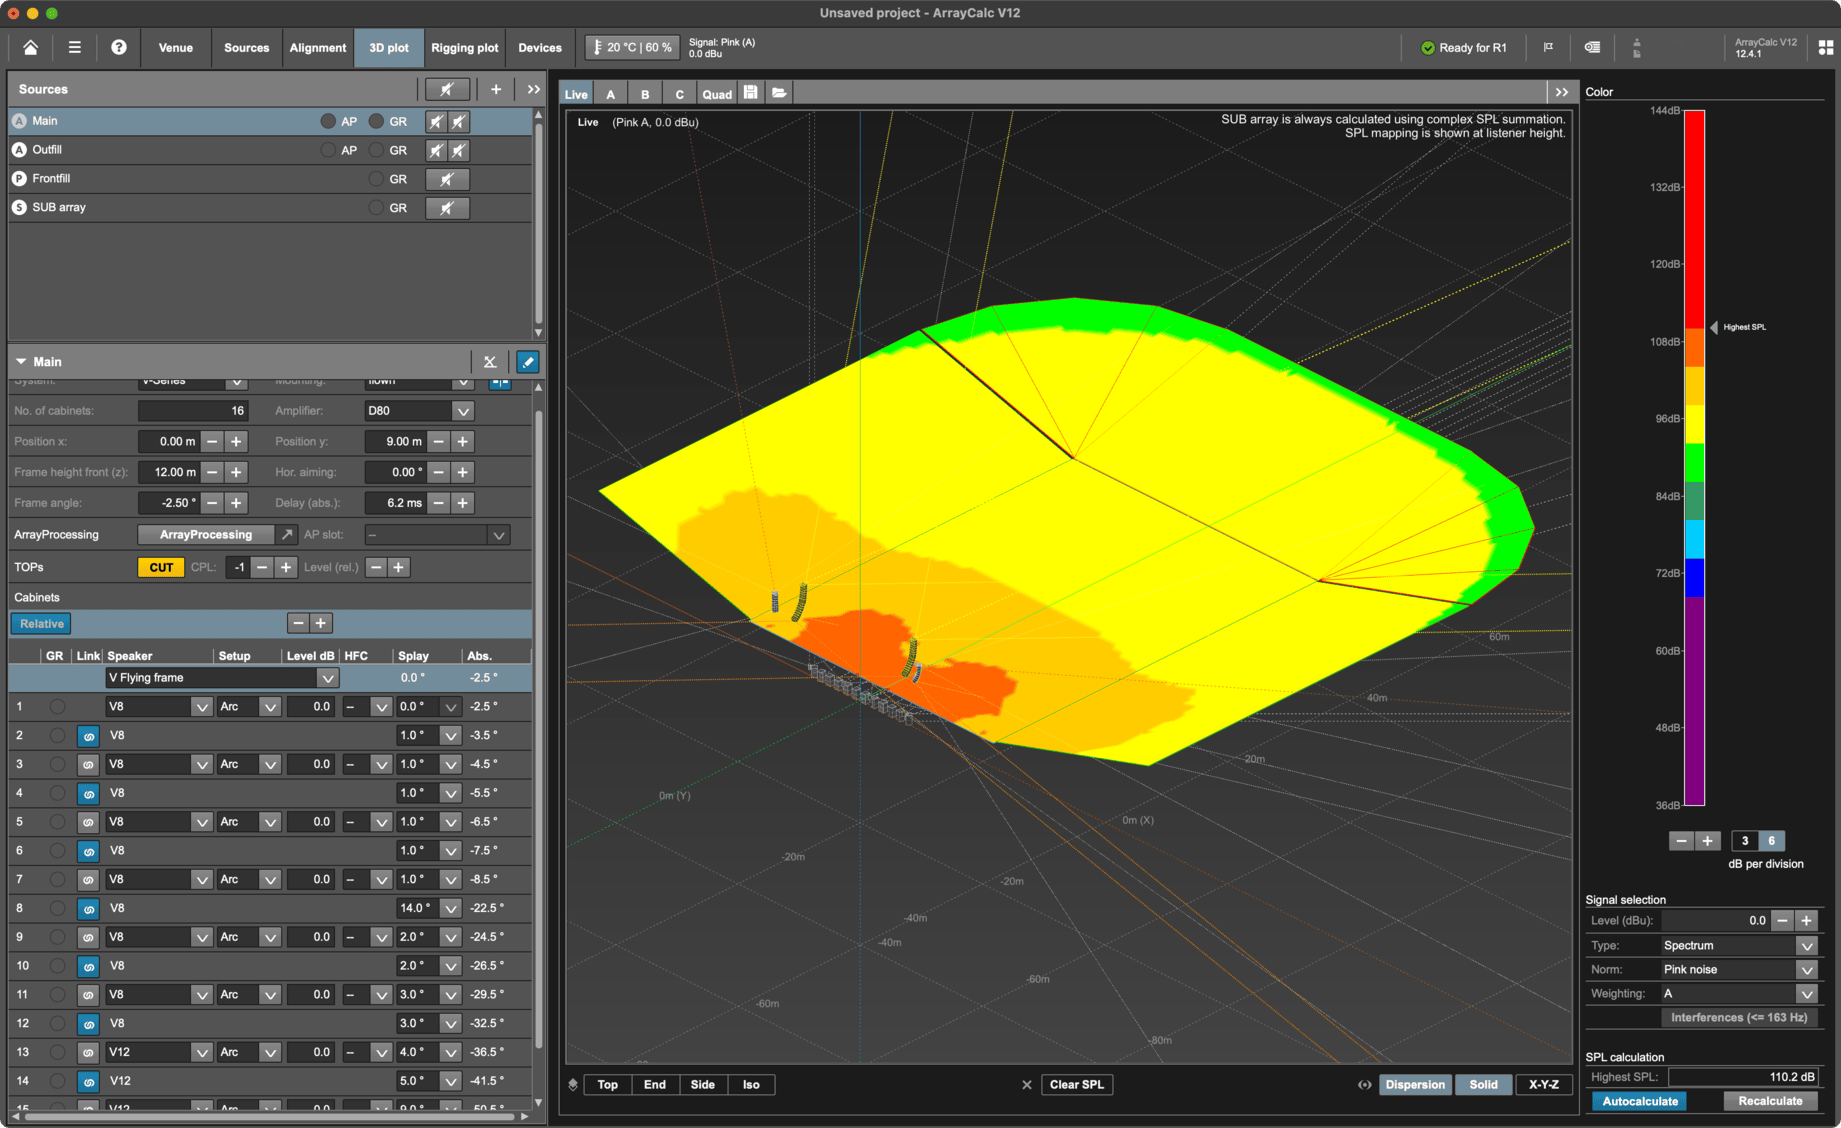Select the Quad SPL view tab
The image size is (1841, 1128).
click(717, 93)
